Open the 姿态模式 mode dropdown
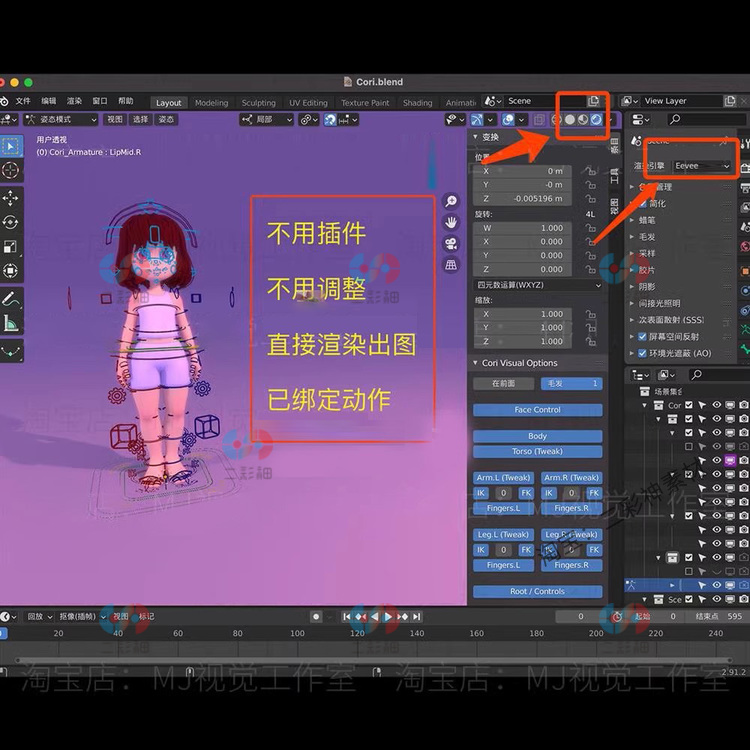This screenshot has width=750, height=750. pyautogui.click(x=60, y=119)
